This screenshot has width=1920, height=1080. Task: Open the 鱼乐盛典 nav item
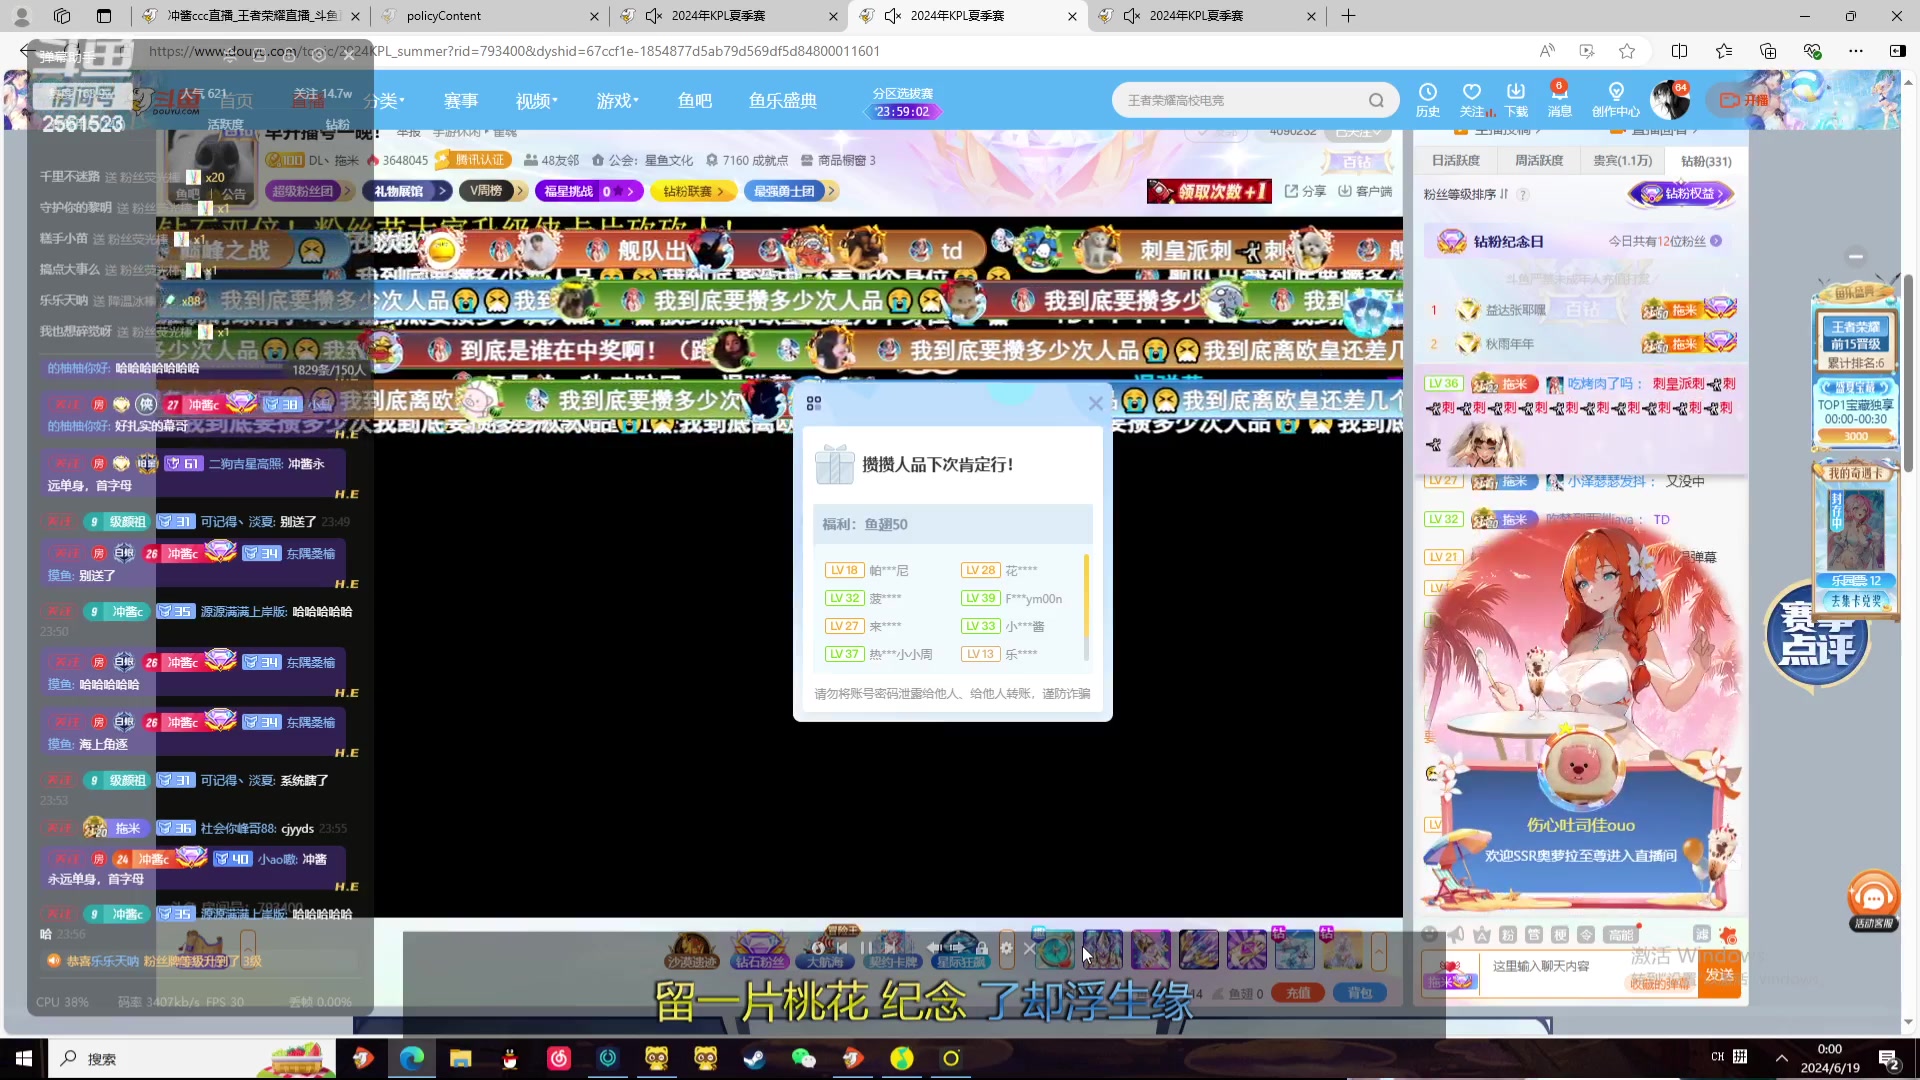[x=783, y=101]
